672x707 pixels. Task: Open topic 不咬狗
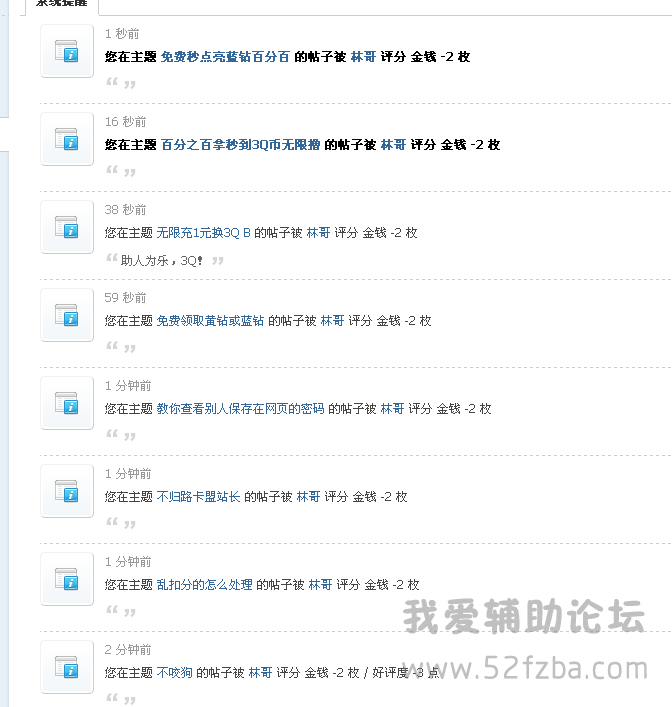[174, 672]
